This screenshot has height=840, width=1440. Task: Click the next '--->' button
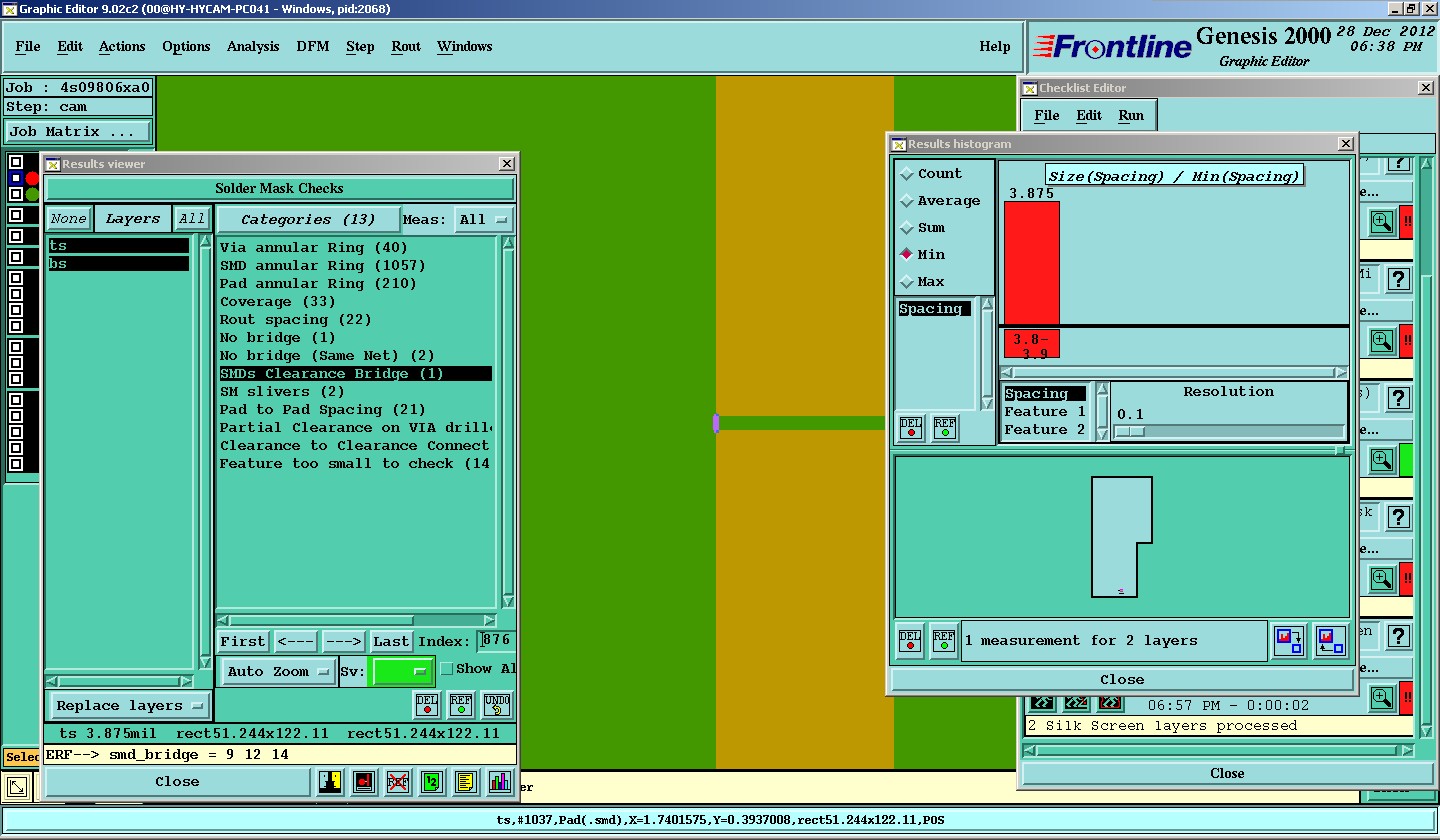click(x=343, y=642)
